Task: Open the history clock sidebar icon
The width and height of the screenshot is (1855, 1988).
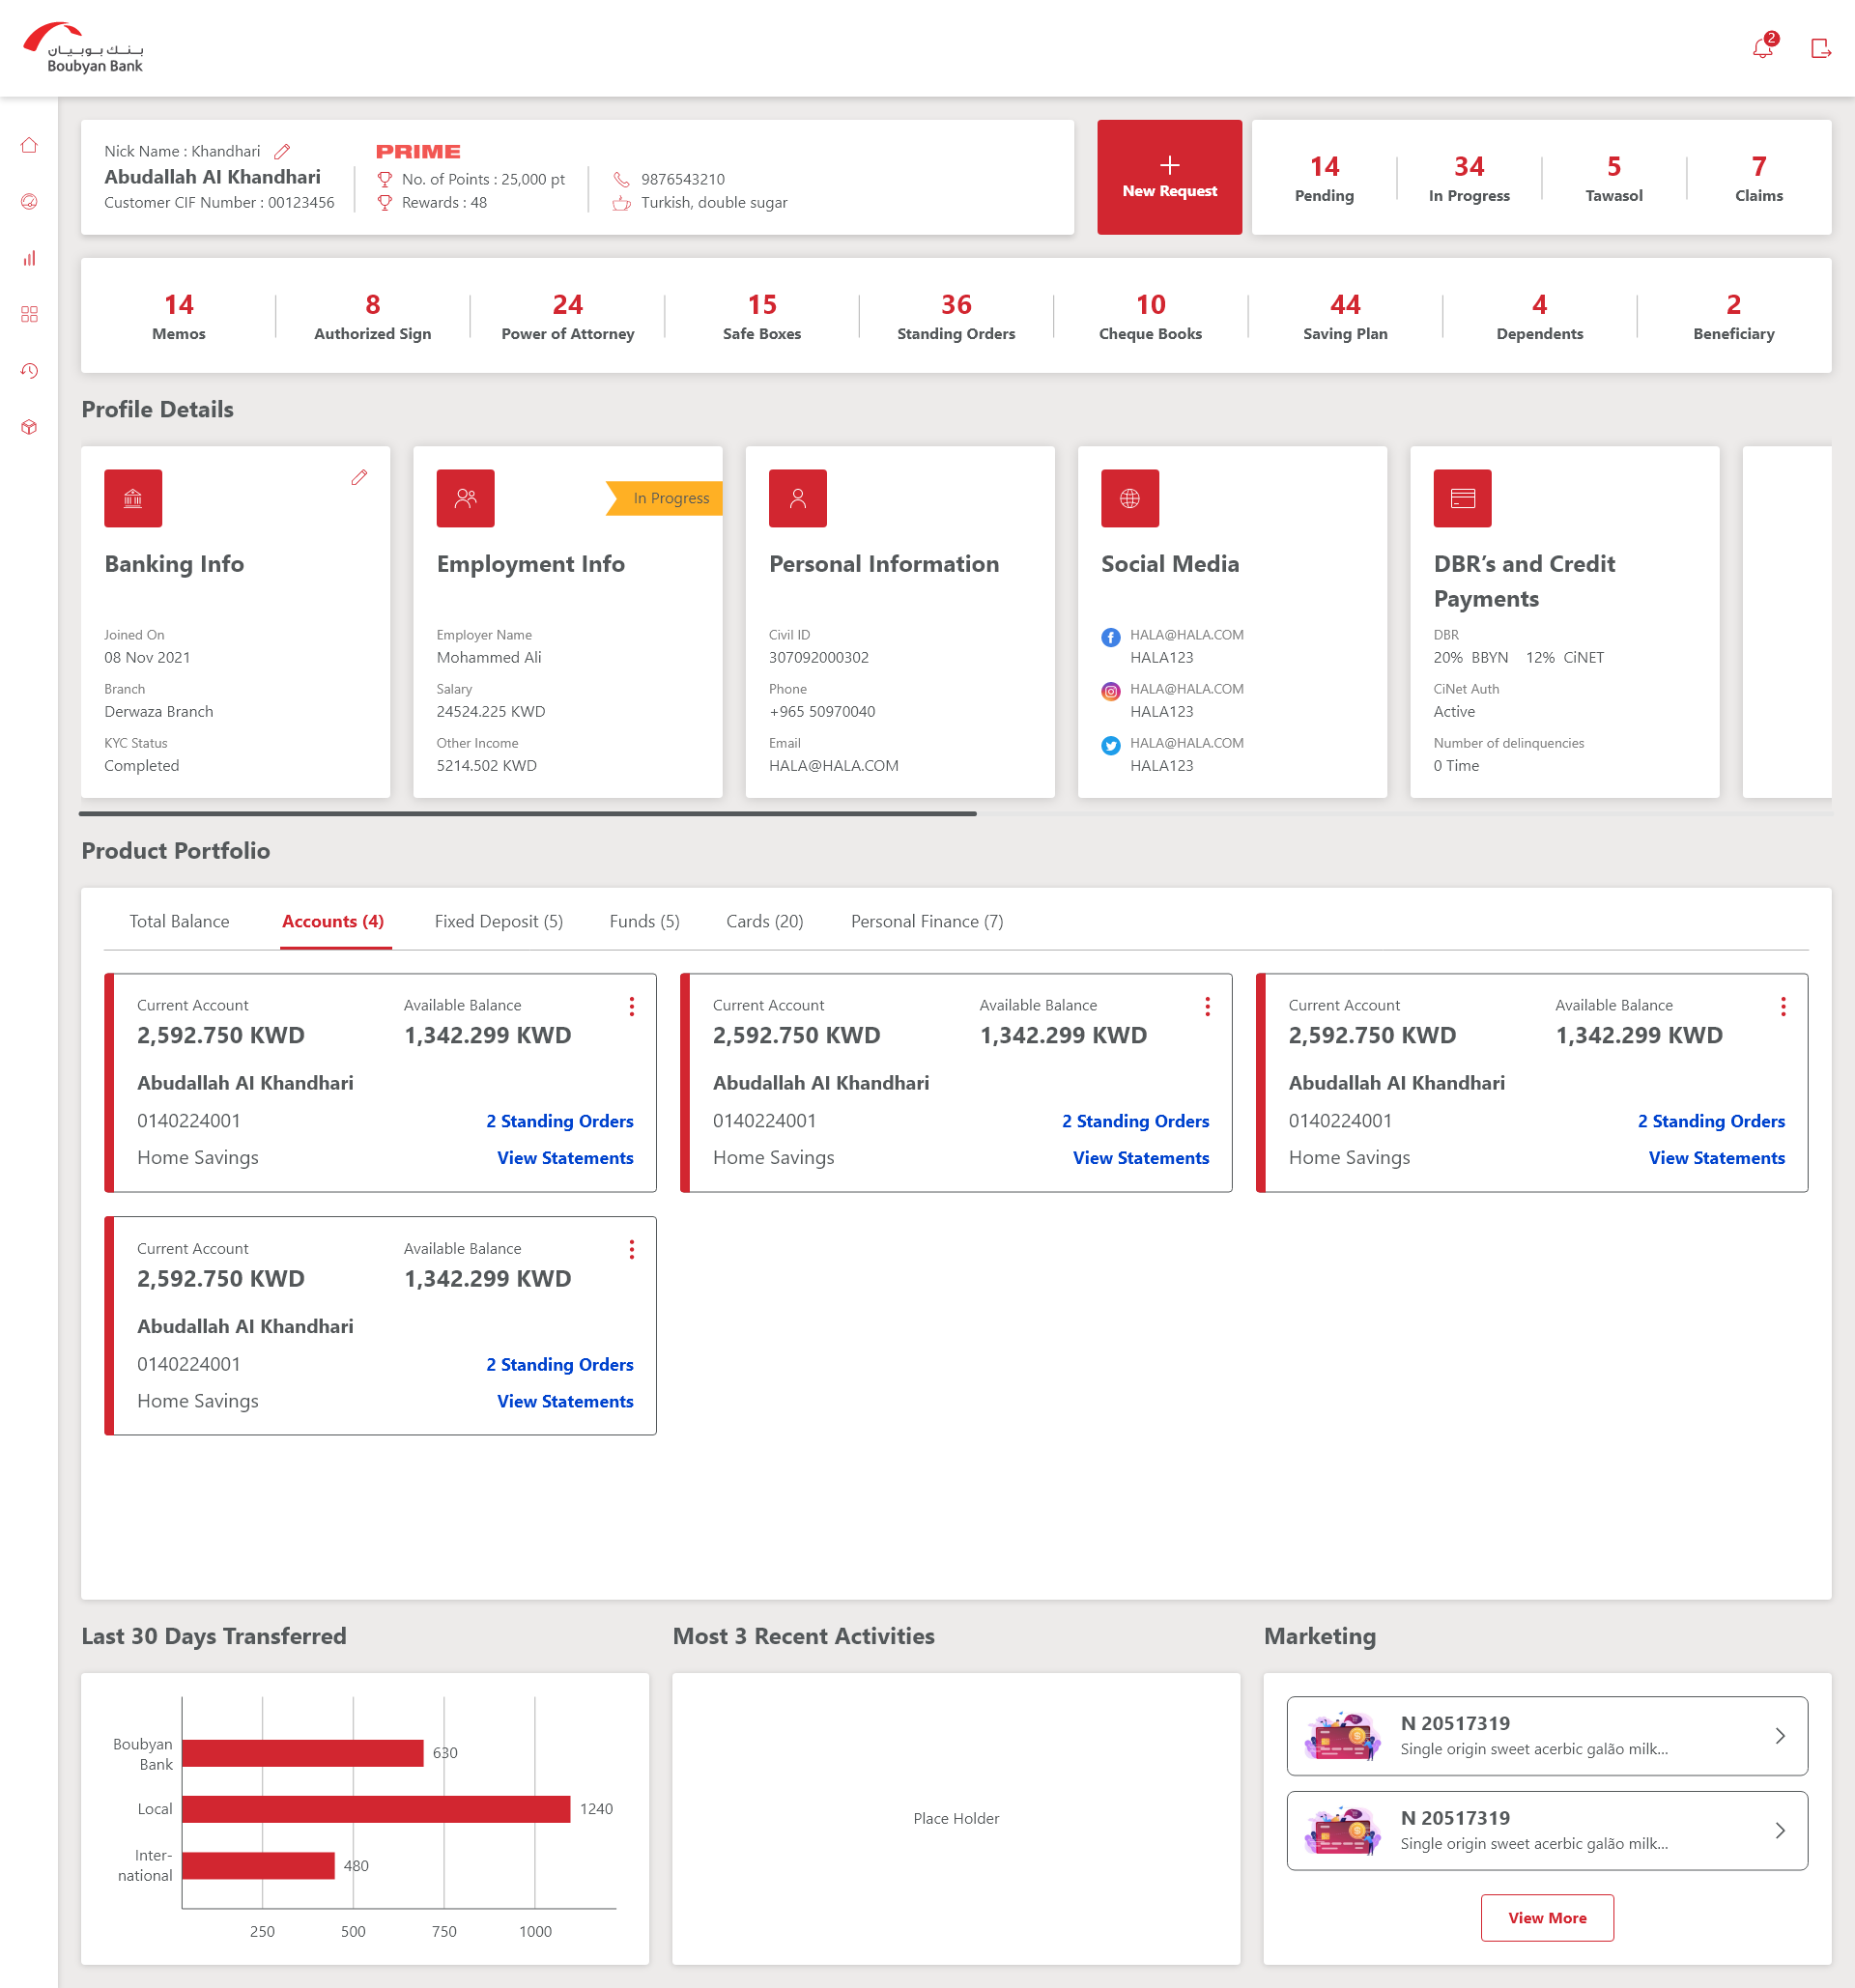Action: click(x=29, y=371)
